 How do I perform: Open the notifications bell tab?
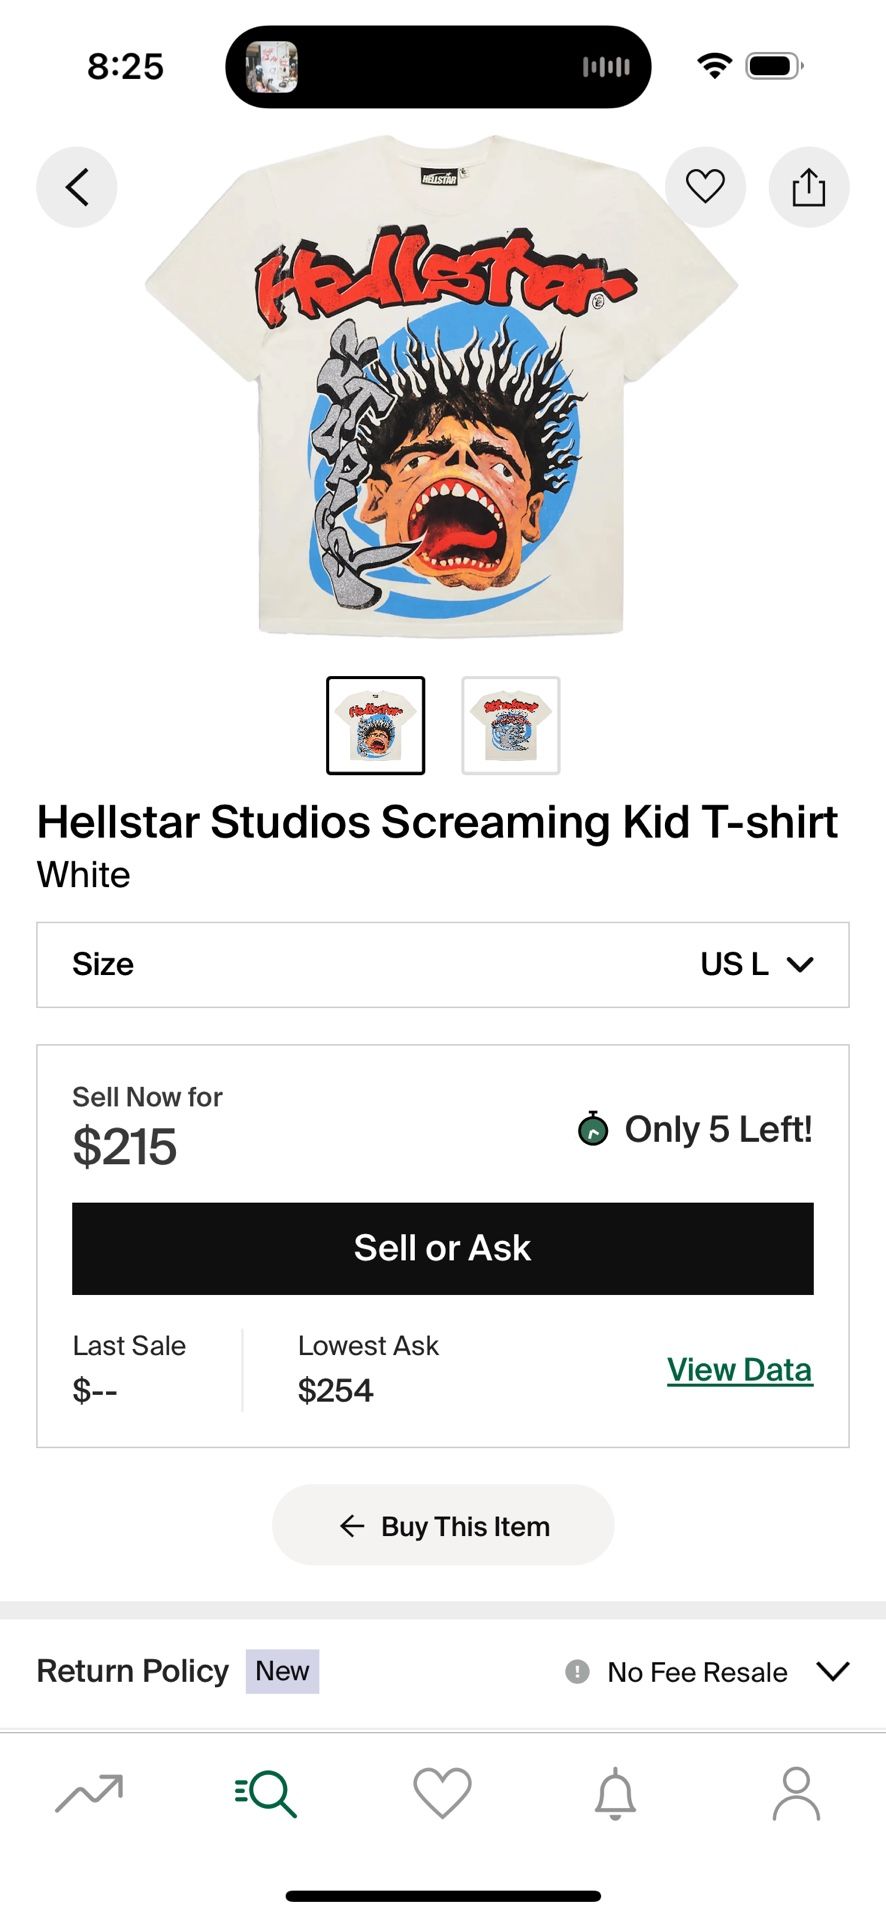click(615, 1793)
